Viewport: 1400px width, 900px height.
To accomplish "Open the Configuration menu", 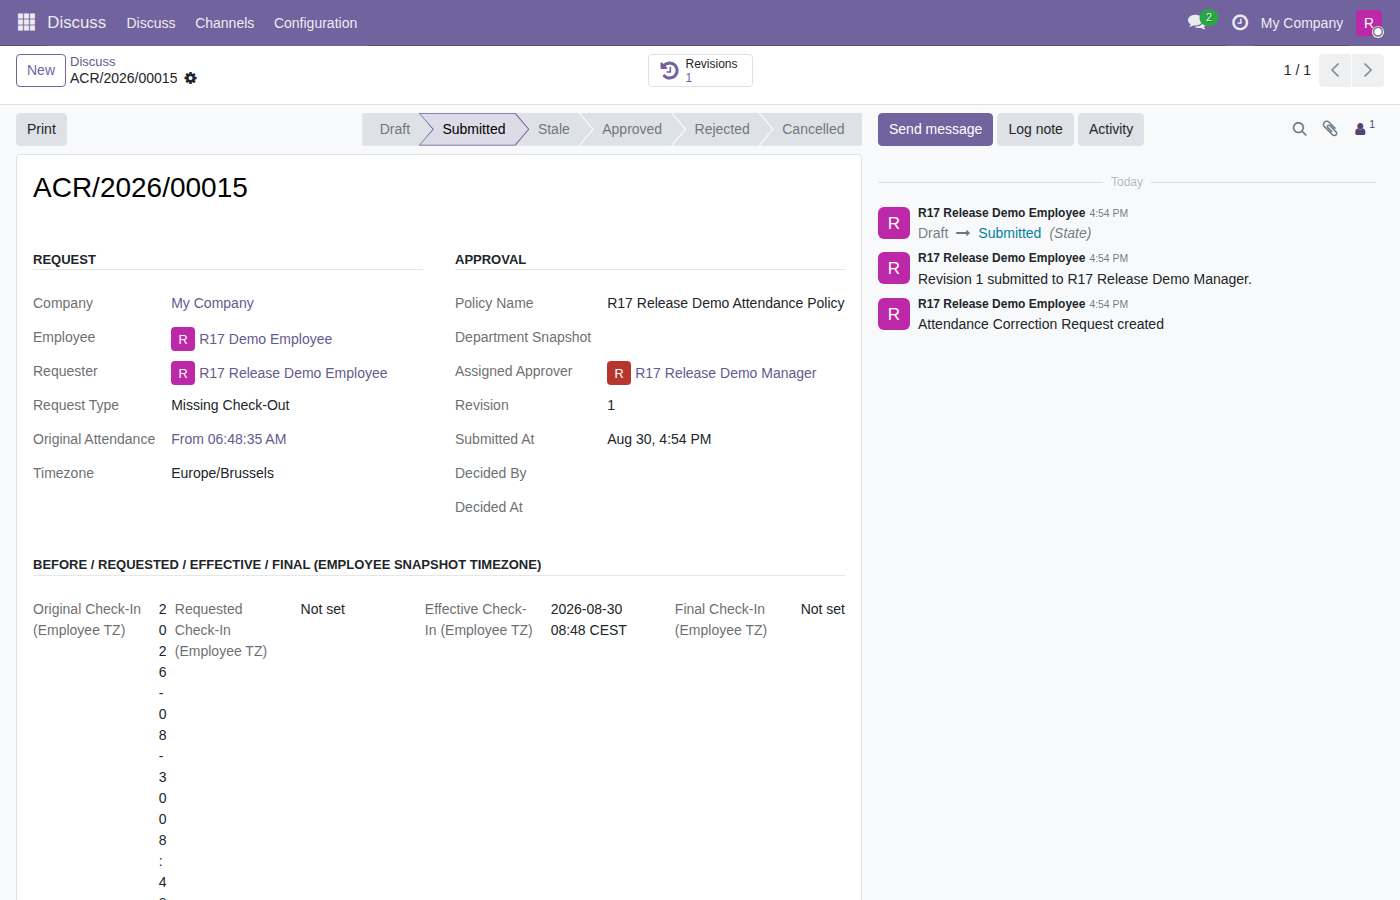I will 315,23.
